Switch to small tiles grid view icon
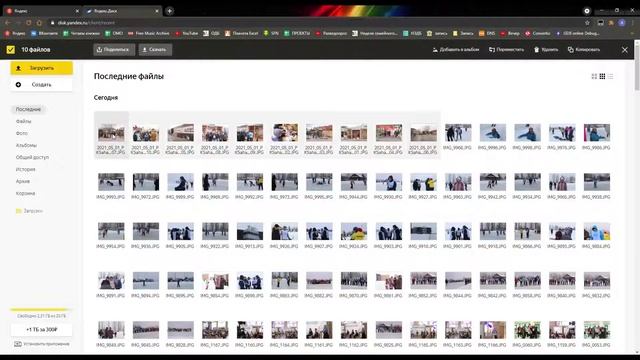The image size is (640, 360). (602, 76)
